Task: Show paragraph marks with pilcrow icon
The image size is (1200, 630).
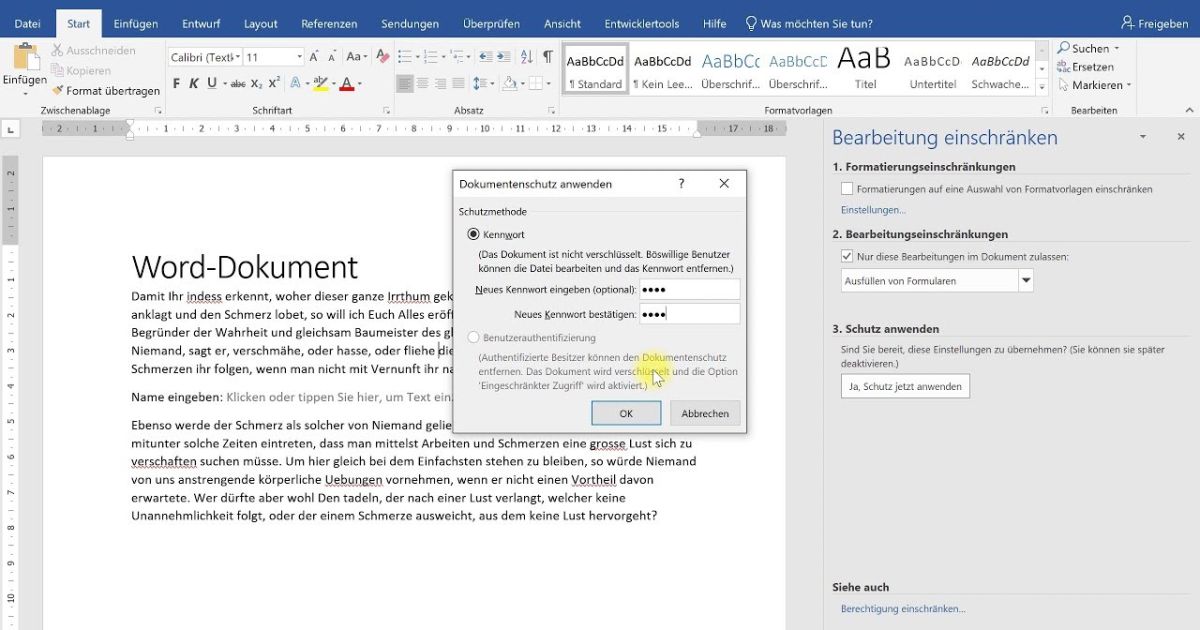Action: [x=548, y=57]
